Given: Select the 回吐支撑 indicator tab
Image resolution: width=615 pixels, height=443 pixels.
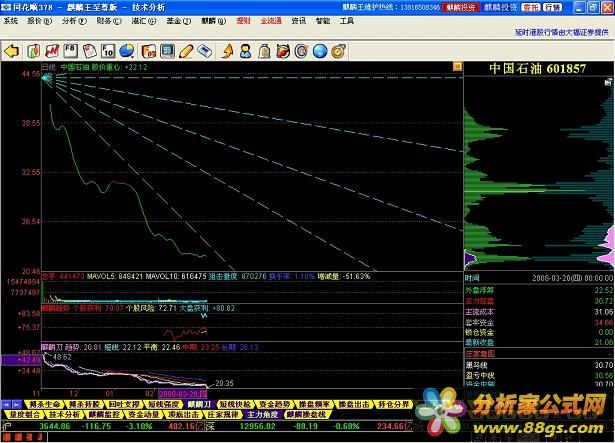Looking at the screenshot, I should 124,405.
